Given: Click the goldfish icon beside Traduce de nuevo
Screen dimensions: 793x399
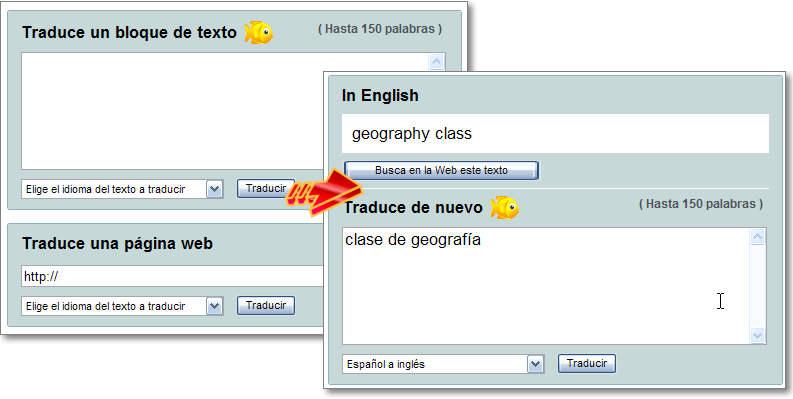Looking at the screenshot, I should click(x=505, y=208).
